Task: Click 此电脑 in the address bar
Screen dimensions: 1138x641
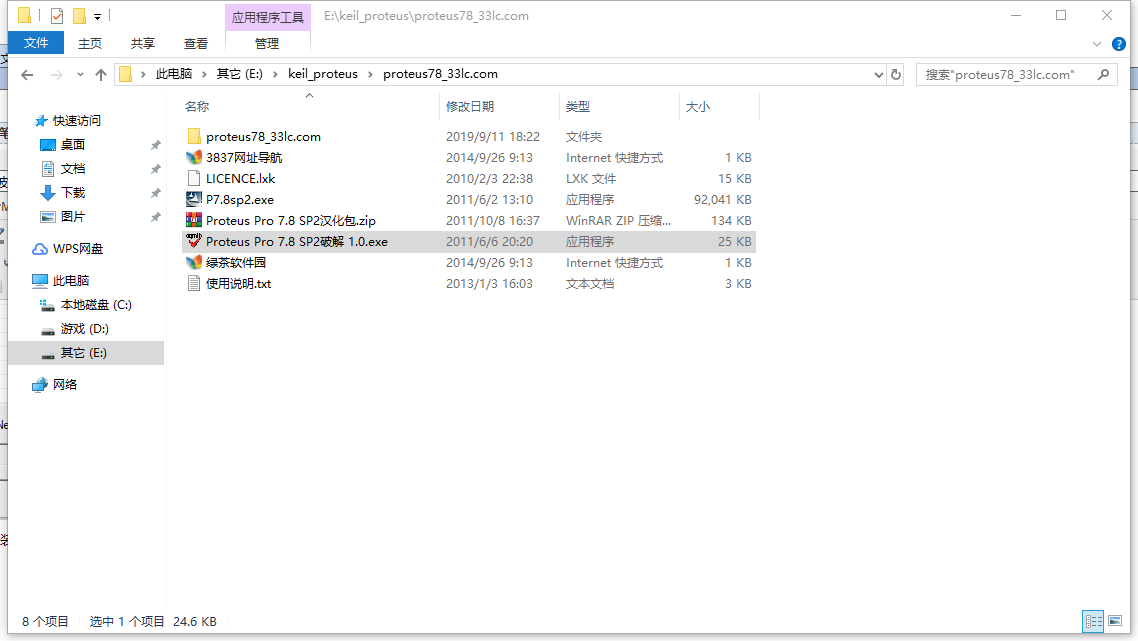Action: tap(173, 74)
